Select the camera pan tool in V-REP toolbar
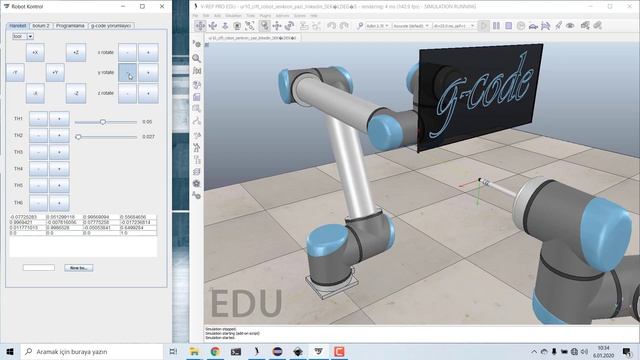640x360 pixels. pos(200,26)
